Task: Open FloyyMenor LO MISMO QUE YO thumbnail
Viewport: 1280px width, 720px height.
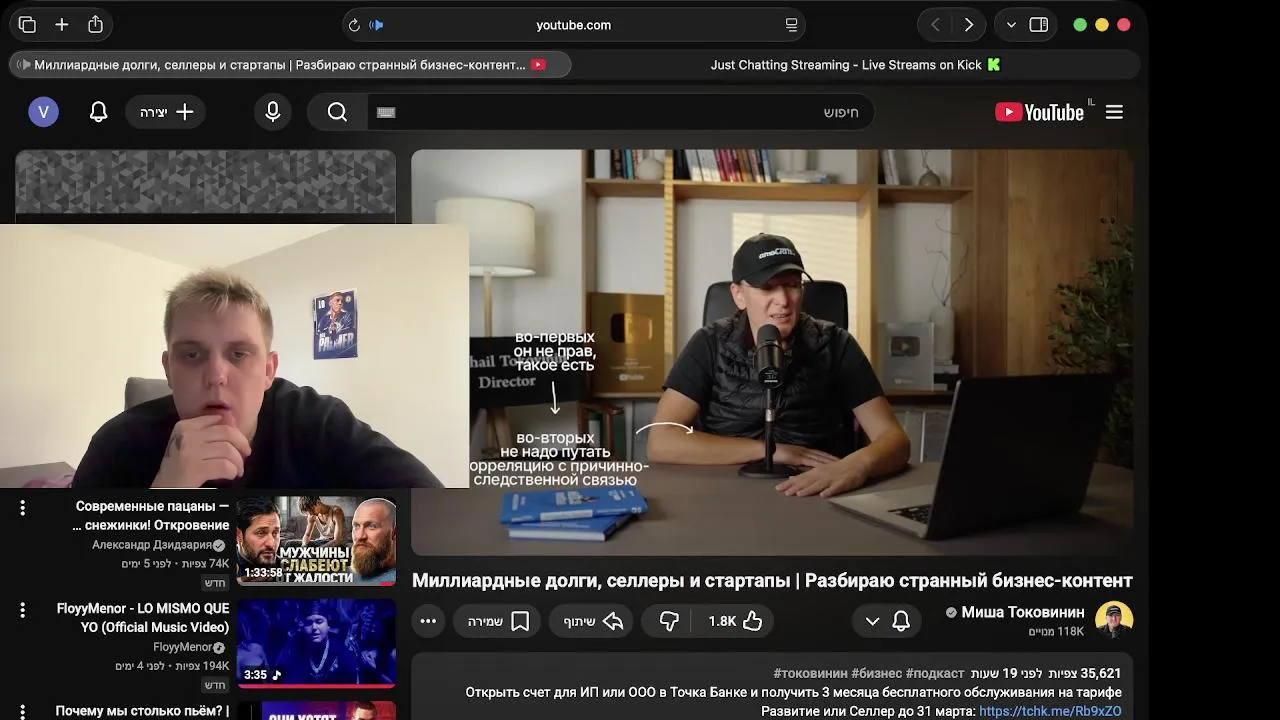Action: coord(316,643)
